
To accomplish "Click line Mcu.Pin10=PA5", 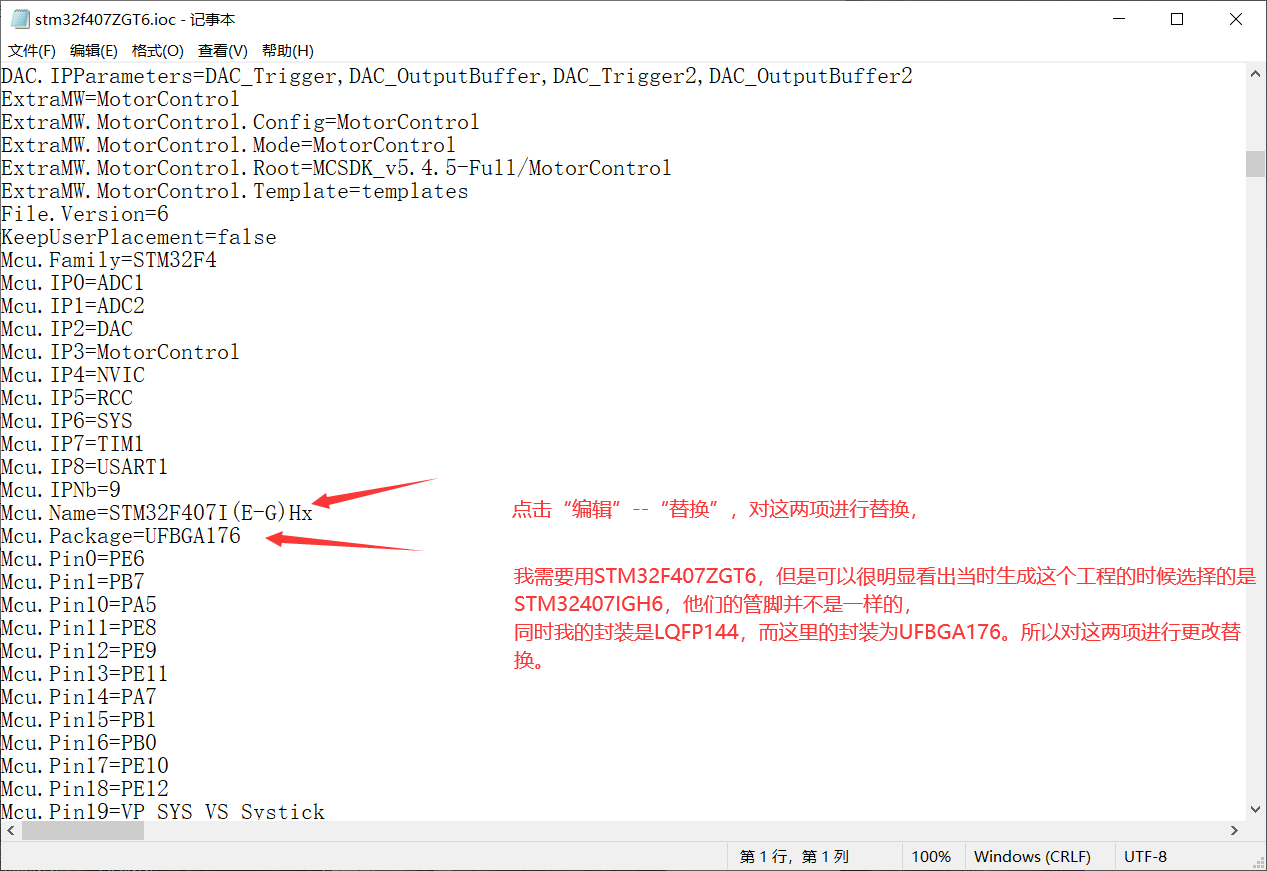I will pos(79,605).
